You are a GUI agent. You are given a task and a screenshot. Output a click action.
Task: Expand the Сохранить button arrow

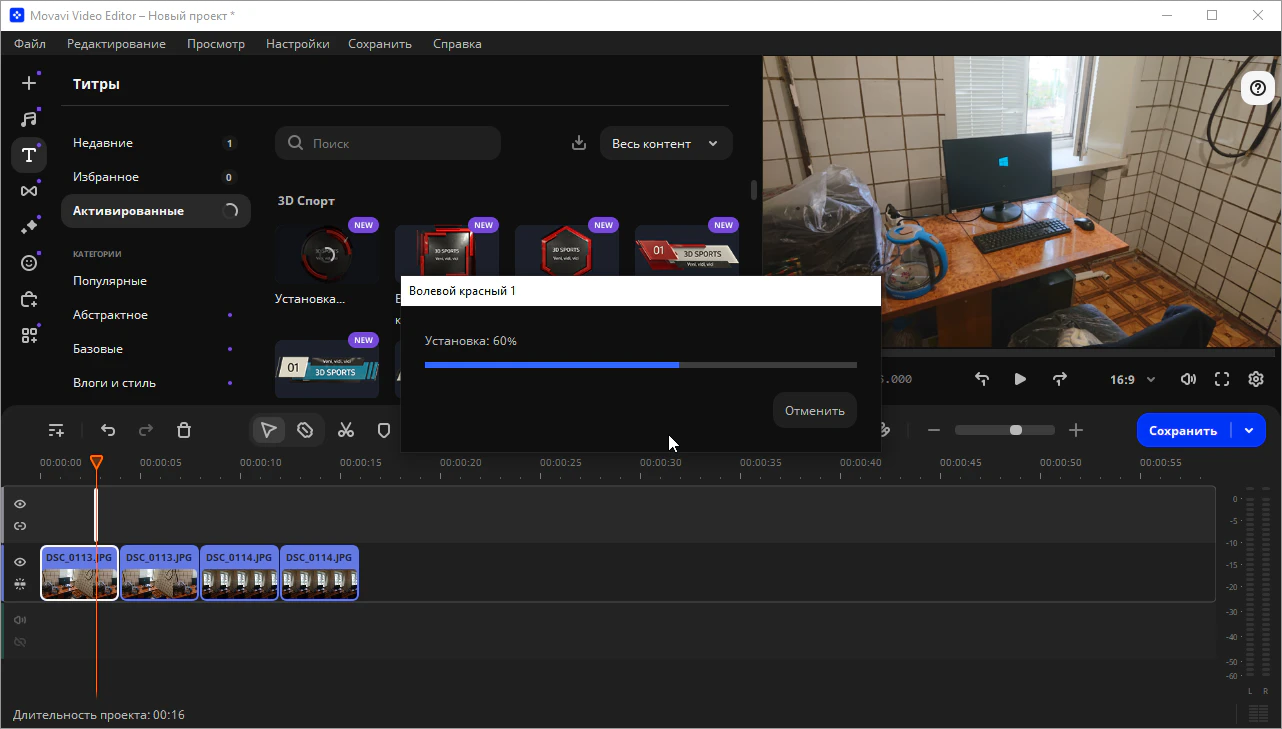[x=1249, y=430]
